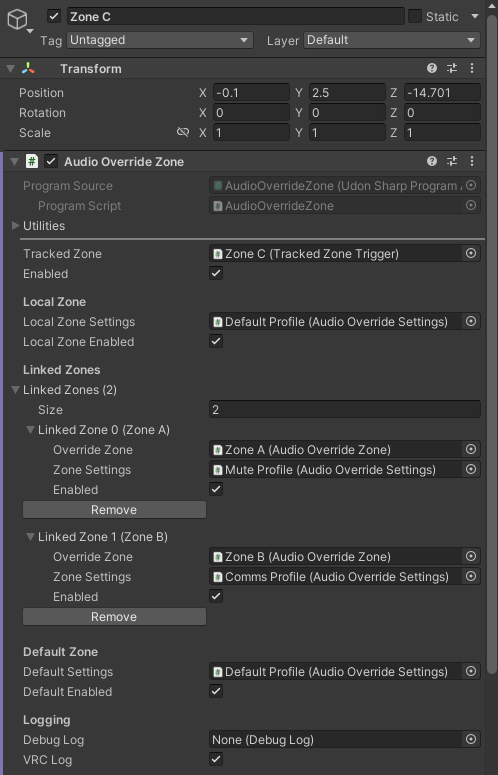The image size is (498, 775).
Task: Toggle the Static checkbox
Action: (415, 16)
